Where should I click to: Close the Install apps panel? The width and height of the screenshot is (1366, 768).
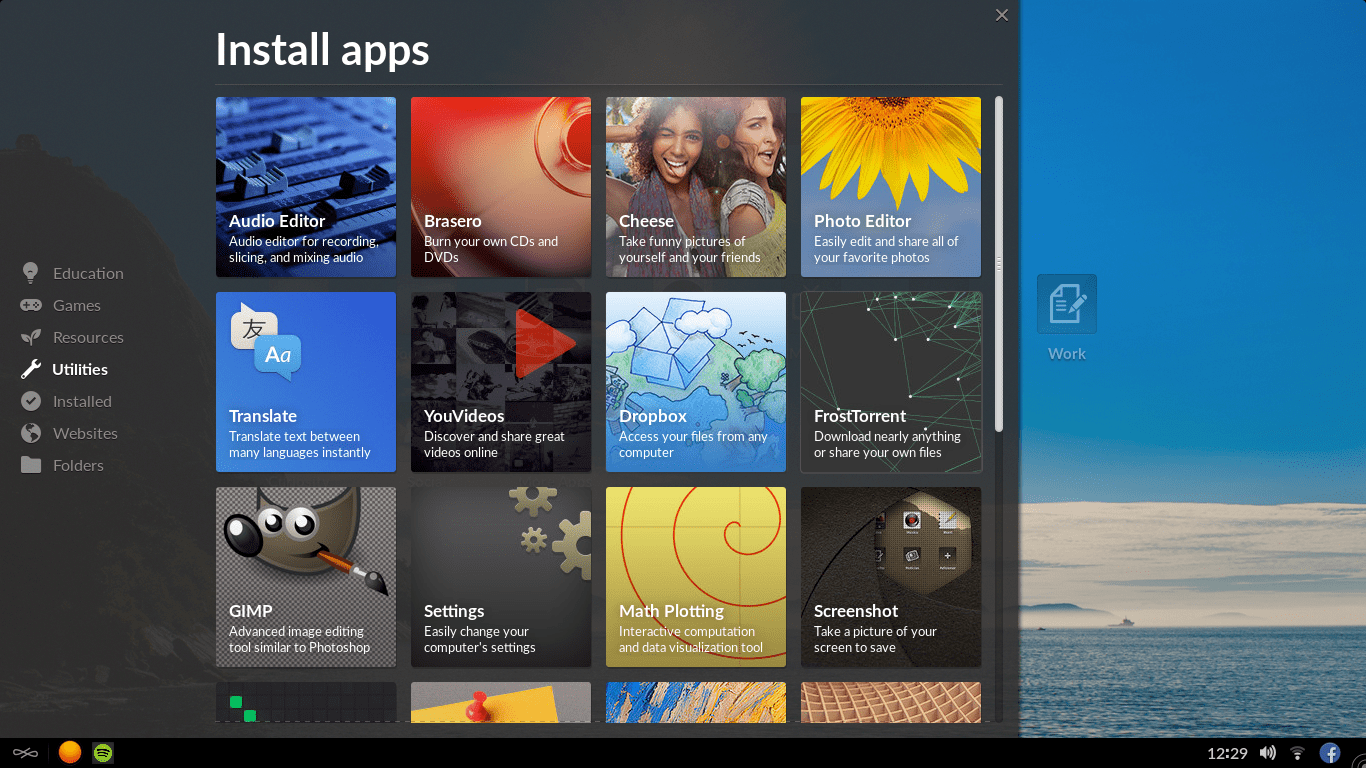[x=1001, y=15]
